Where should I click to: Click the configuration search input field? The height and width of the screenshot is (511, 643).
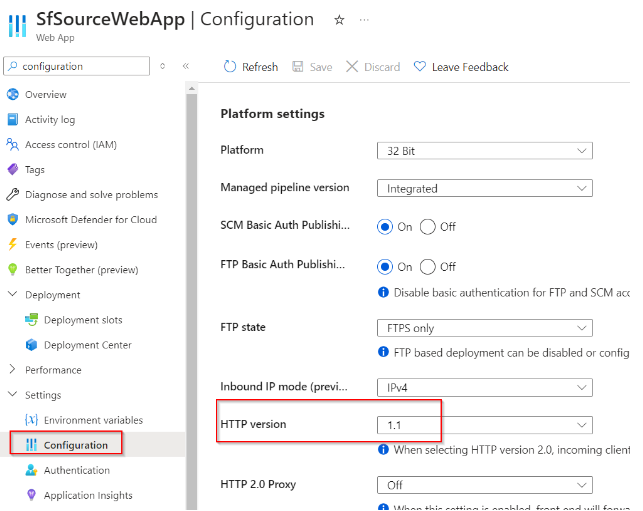point(77,66)
